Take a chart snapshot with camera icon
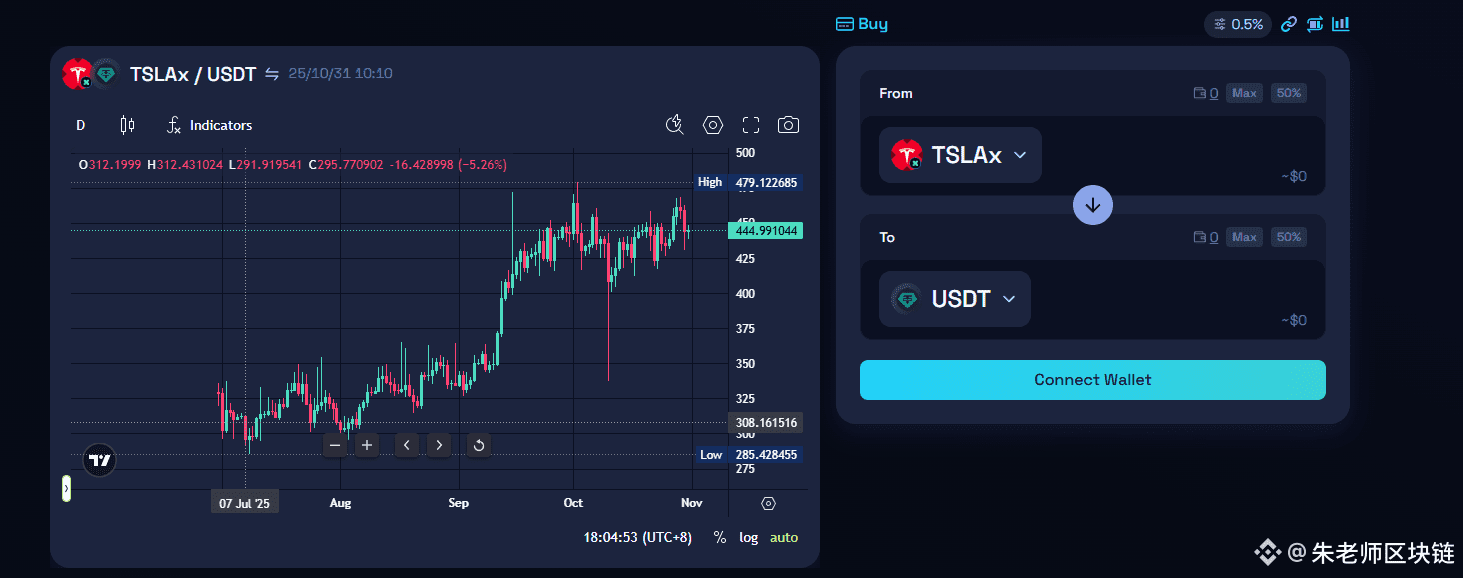Screen dimensions: 1463x578 (788, 125)
